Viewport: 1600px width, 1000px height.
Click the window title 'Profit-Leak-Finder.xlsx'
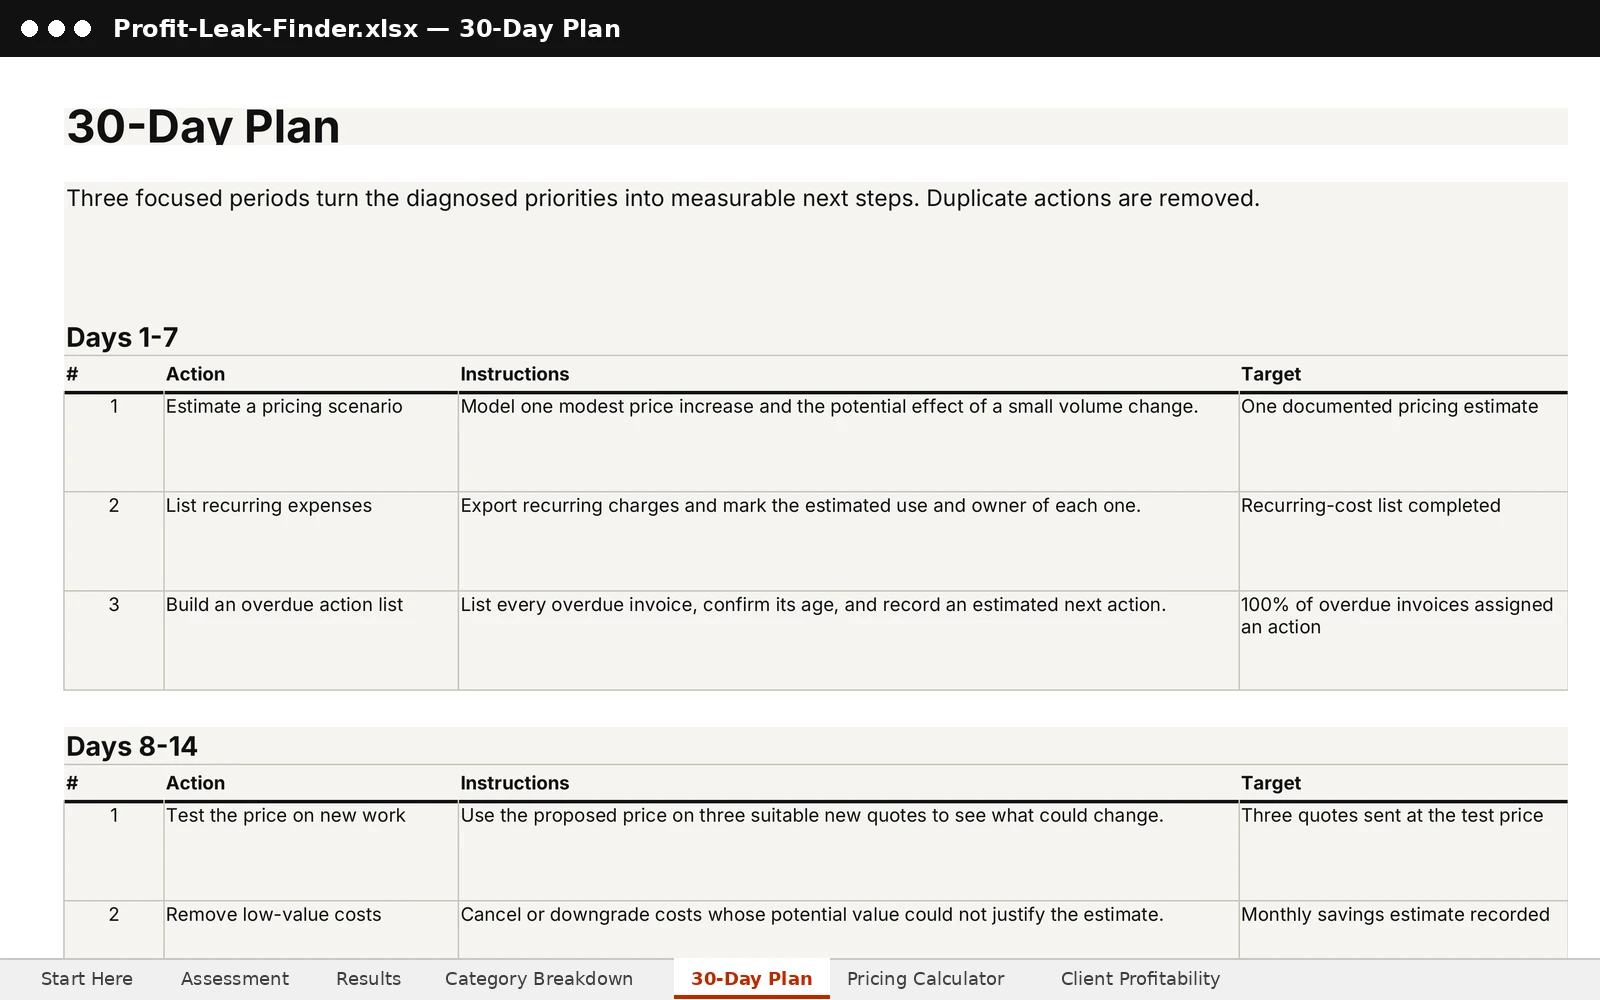click(x=266, y=28)
